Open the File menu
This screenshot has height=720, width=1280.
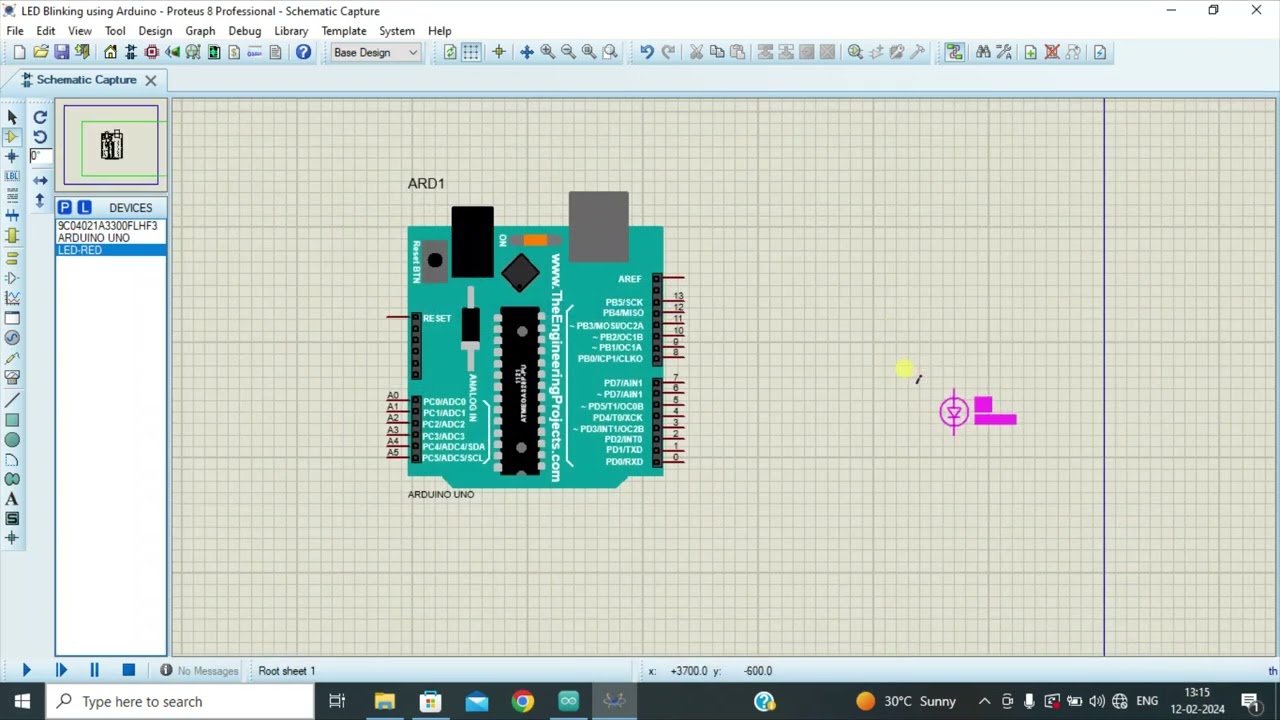(15, 31)
